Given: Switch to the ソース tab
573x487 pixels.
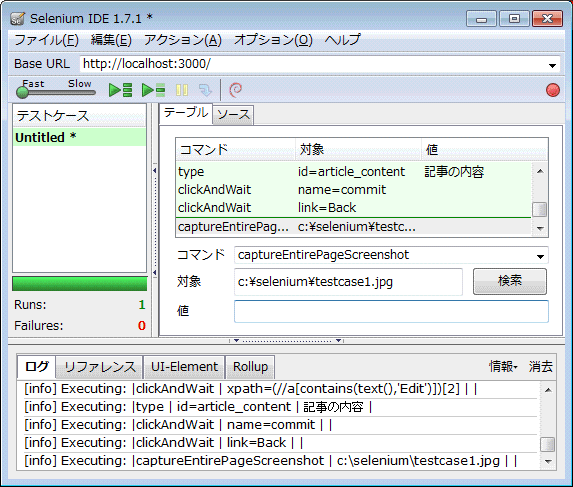Looking at the screenshot, I should [234, 115].
